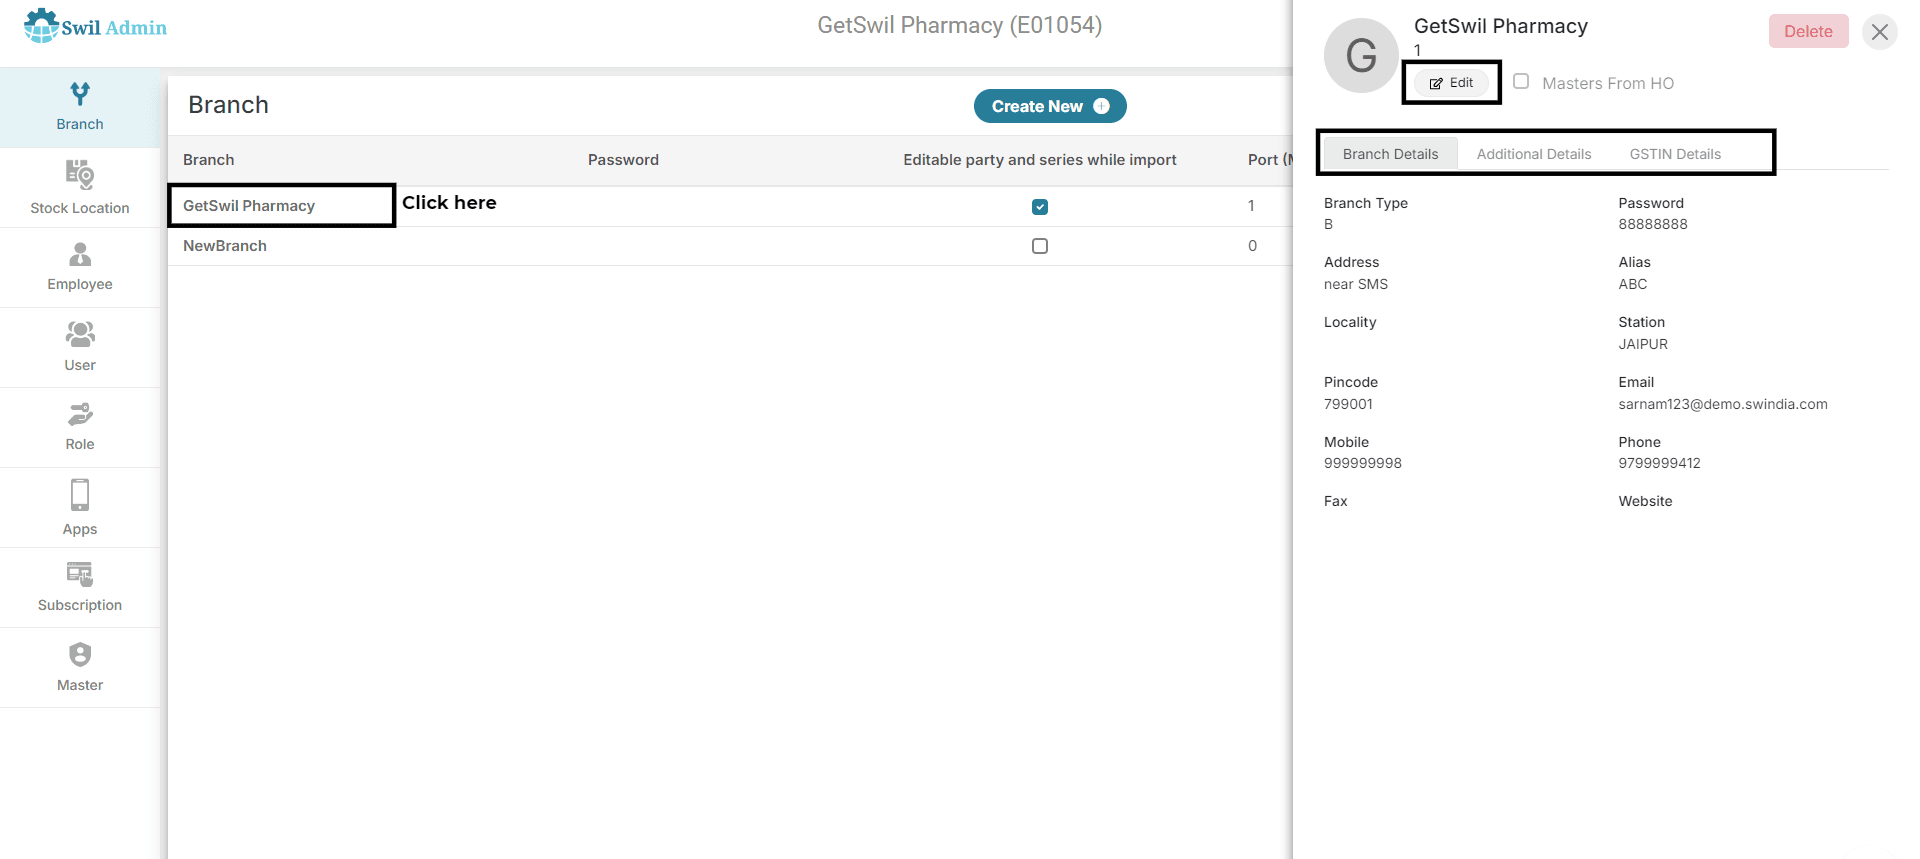Click the Branch column header
This screenshot has height=859, width=1920.
click(x=209, y=160)
